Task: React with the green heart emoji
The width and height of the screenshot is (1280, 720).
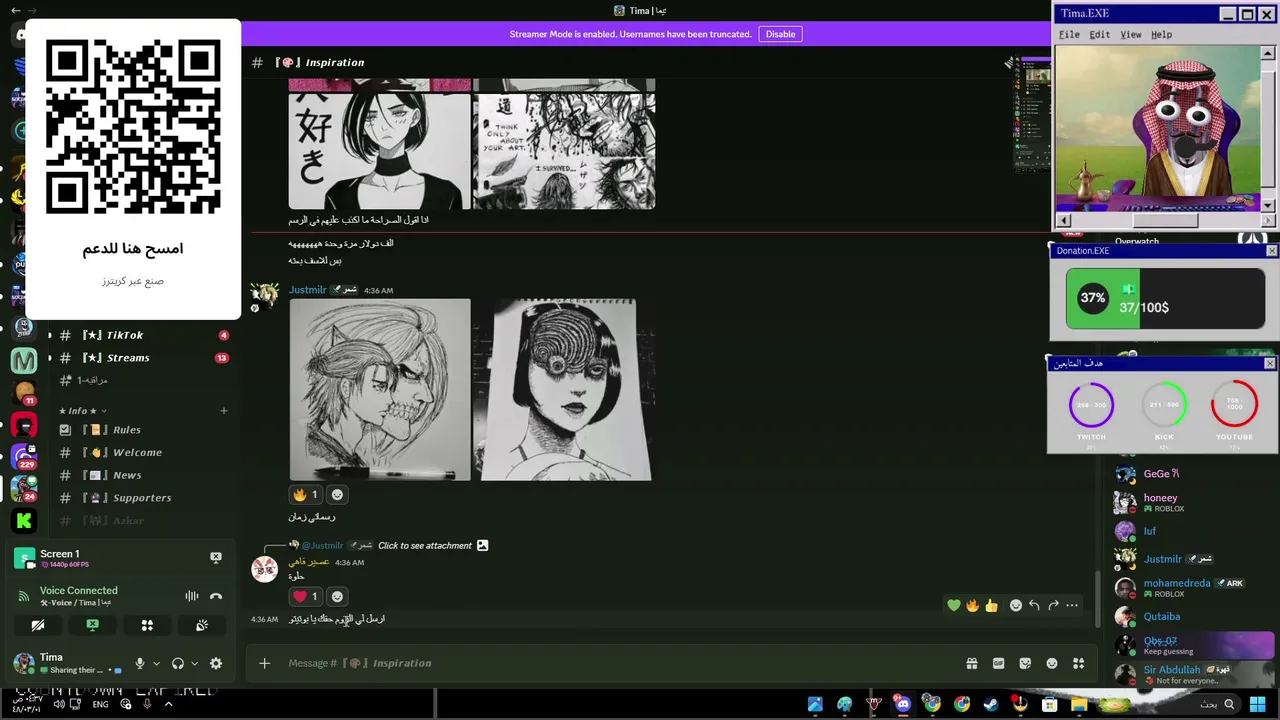Action: tap(954, 605)
